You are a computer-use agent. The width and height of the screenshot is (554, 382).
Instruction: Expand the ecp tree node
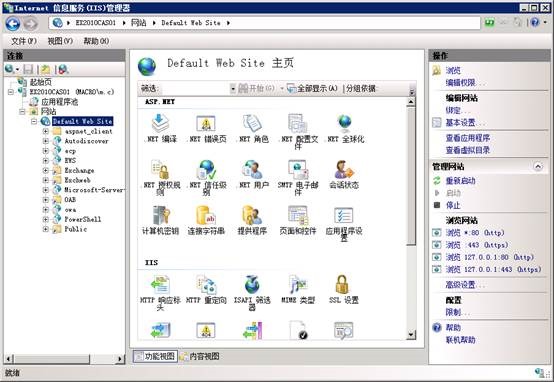pos(46,151)
